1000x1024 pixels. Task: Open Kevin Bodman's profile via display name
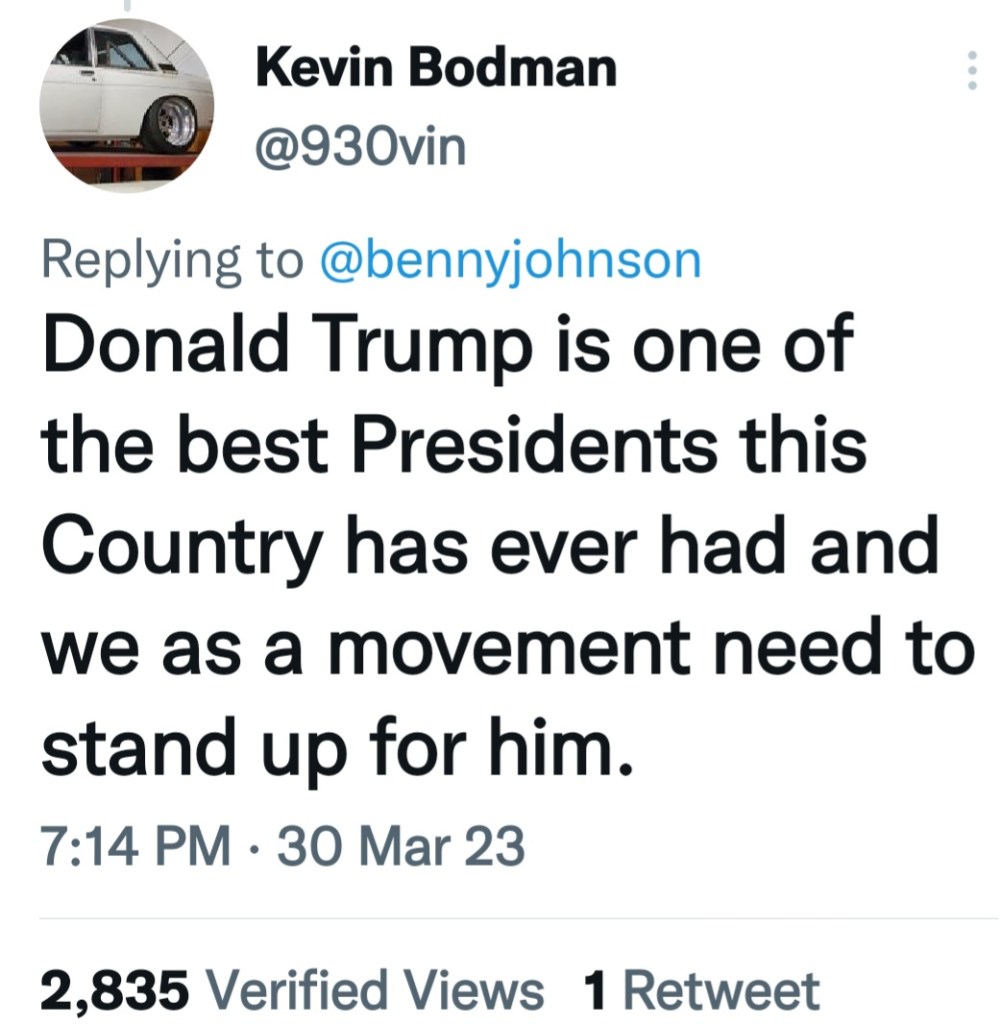436,69
